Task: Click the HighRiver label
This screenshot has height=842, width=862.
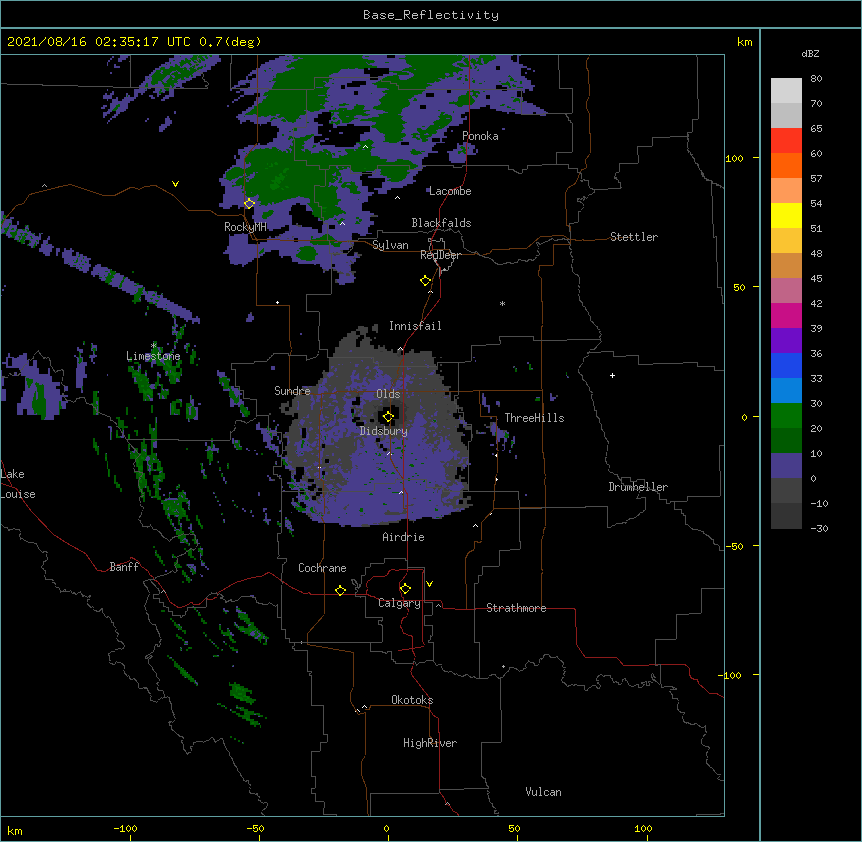Action: 430,743
